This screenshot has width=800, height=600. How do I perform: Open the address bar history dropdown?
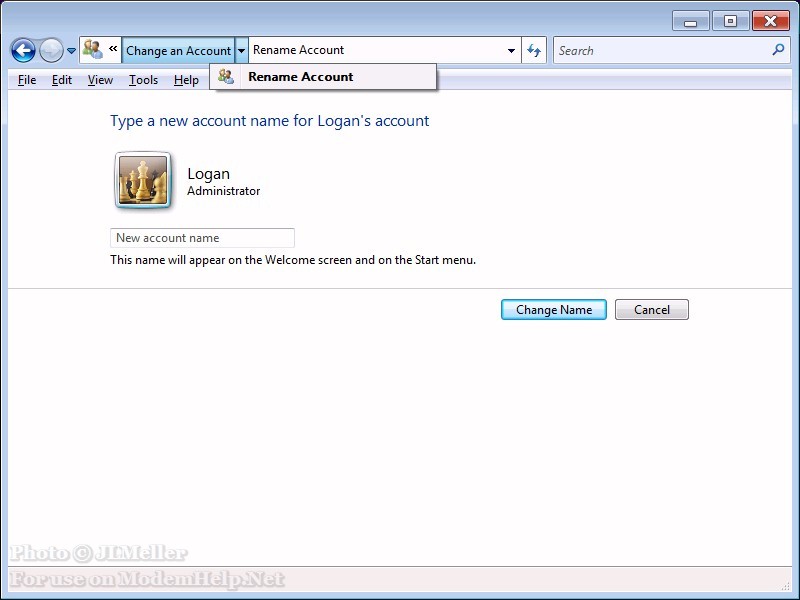coord(511,51)
